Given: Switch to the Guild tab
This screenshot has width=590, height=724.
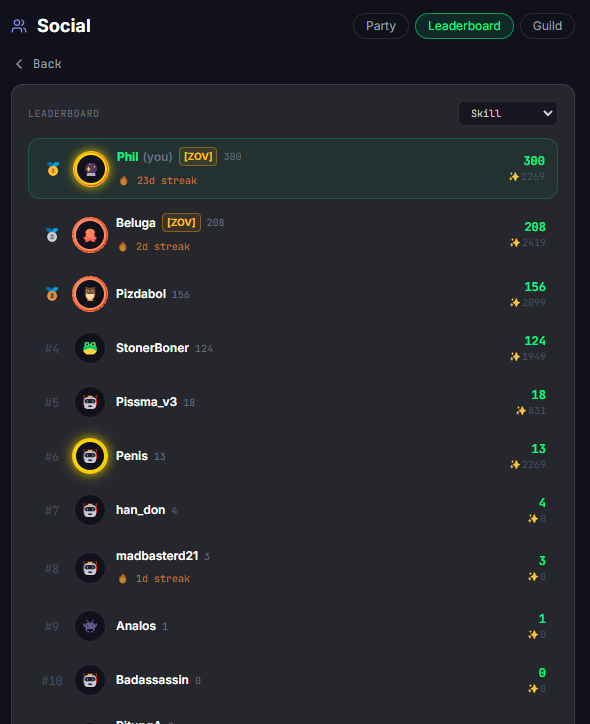Looking at the screenshot, I should click(547, 26).
